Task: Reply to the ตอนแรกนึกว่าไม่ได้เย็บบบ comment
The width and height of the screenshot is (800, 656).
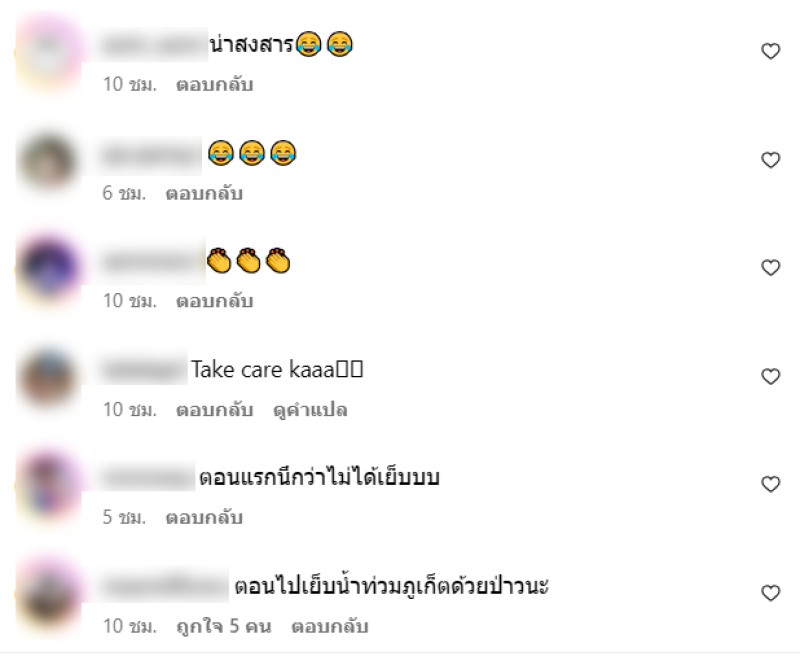Action: tap(204, 517)
